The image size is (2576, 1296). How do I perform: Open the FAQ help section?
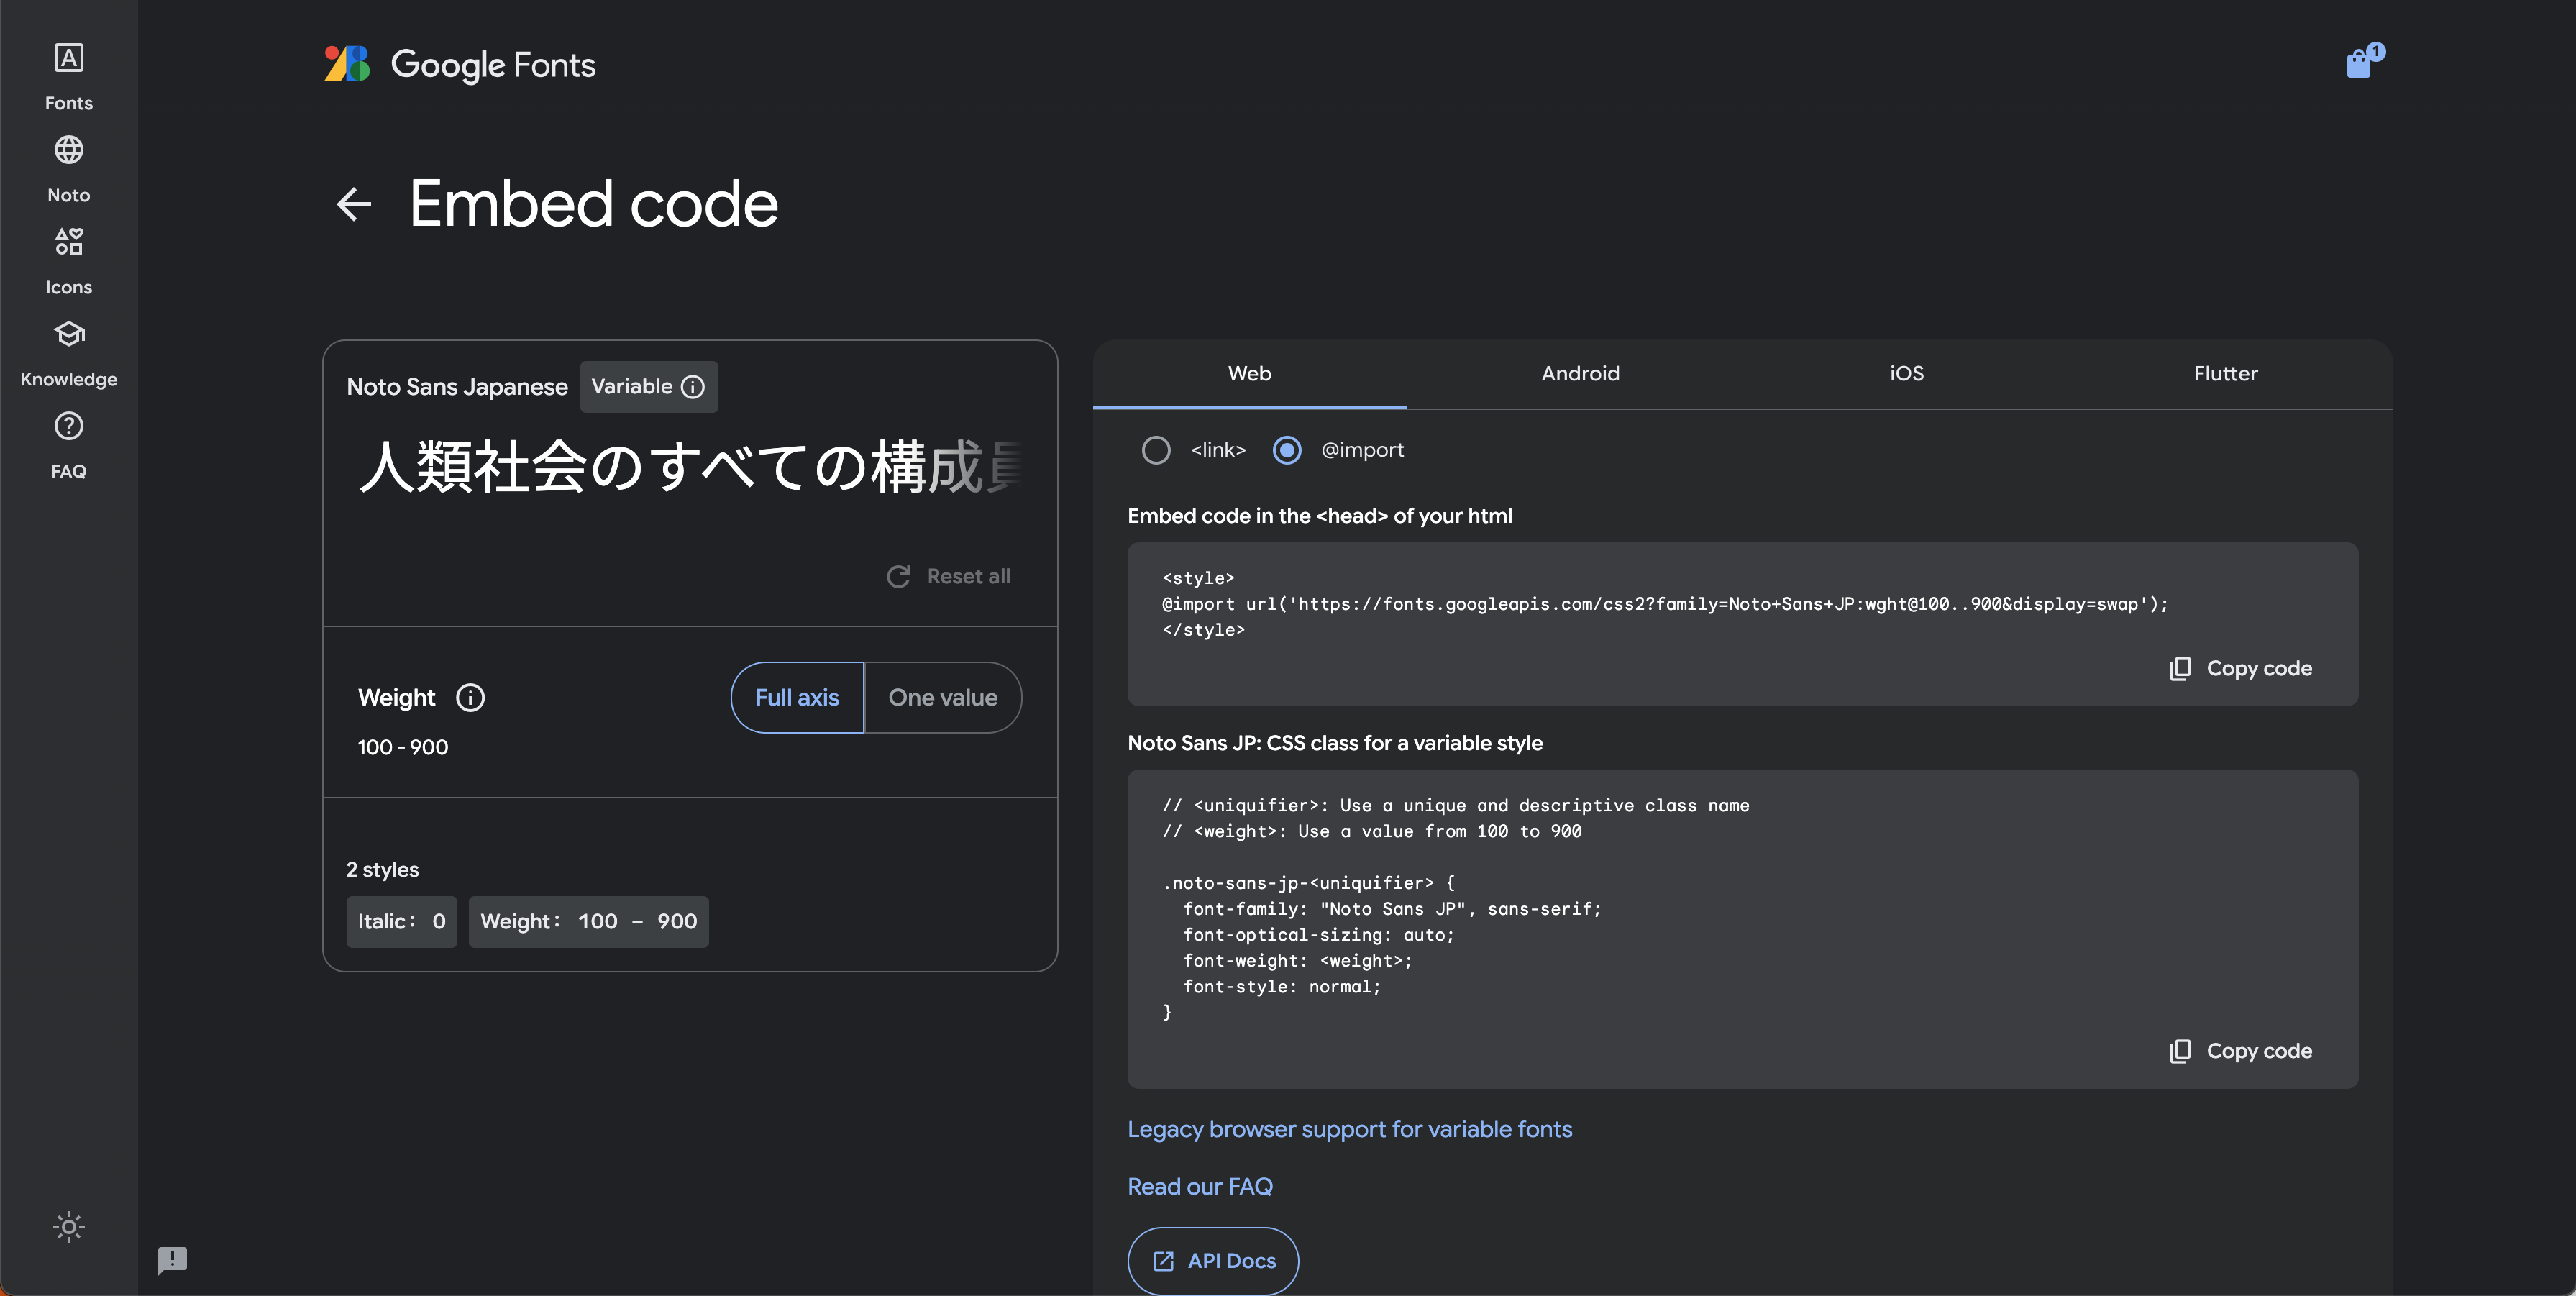[68, 444]
